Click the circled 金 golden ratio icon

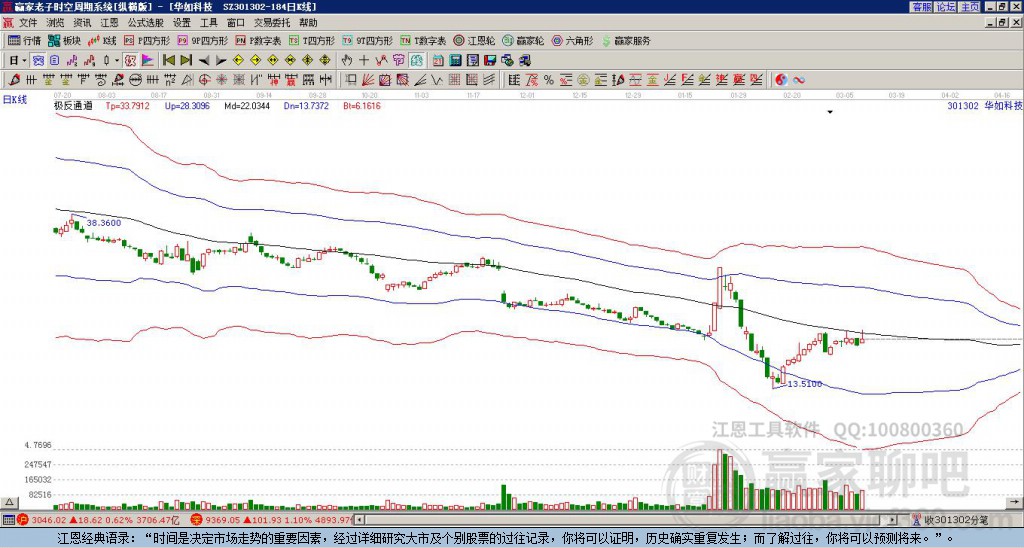click(583, 80)
